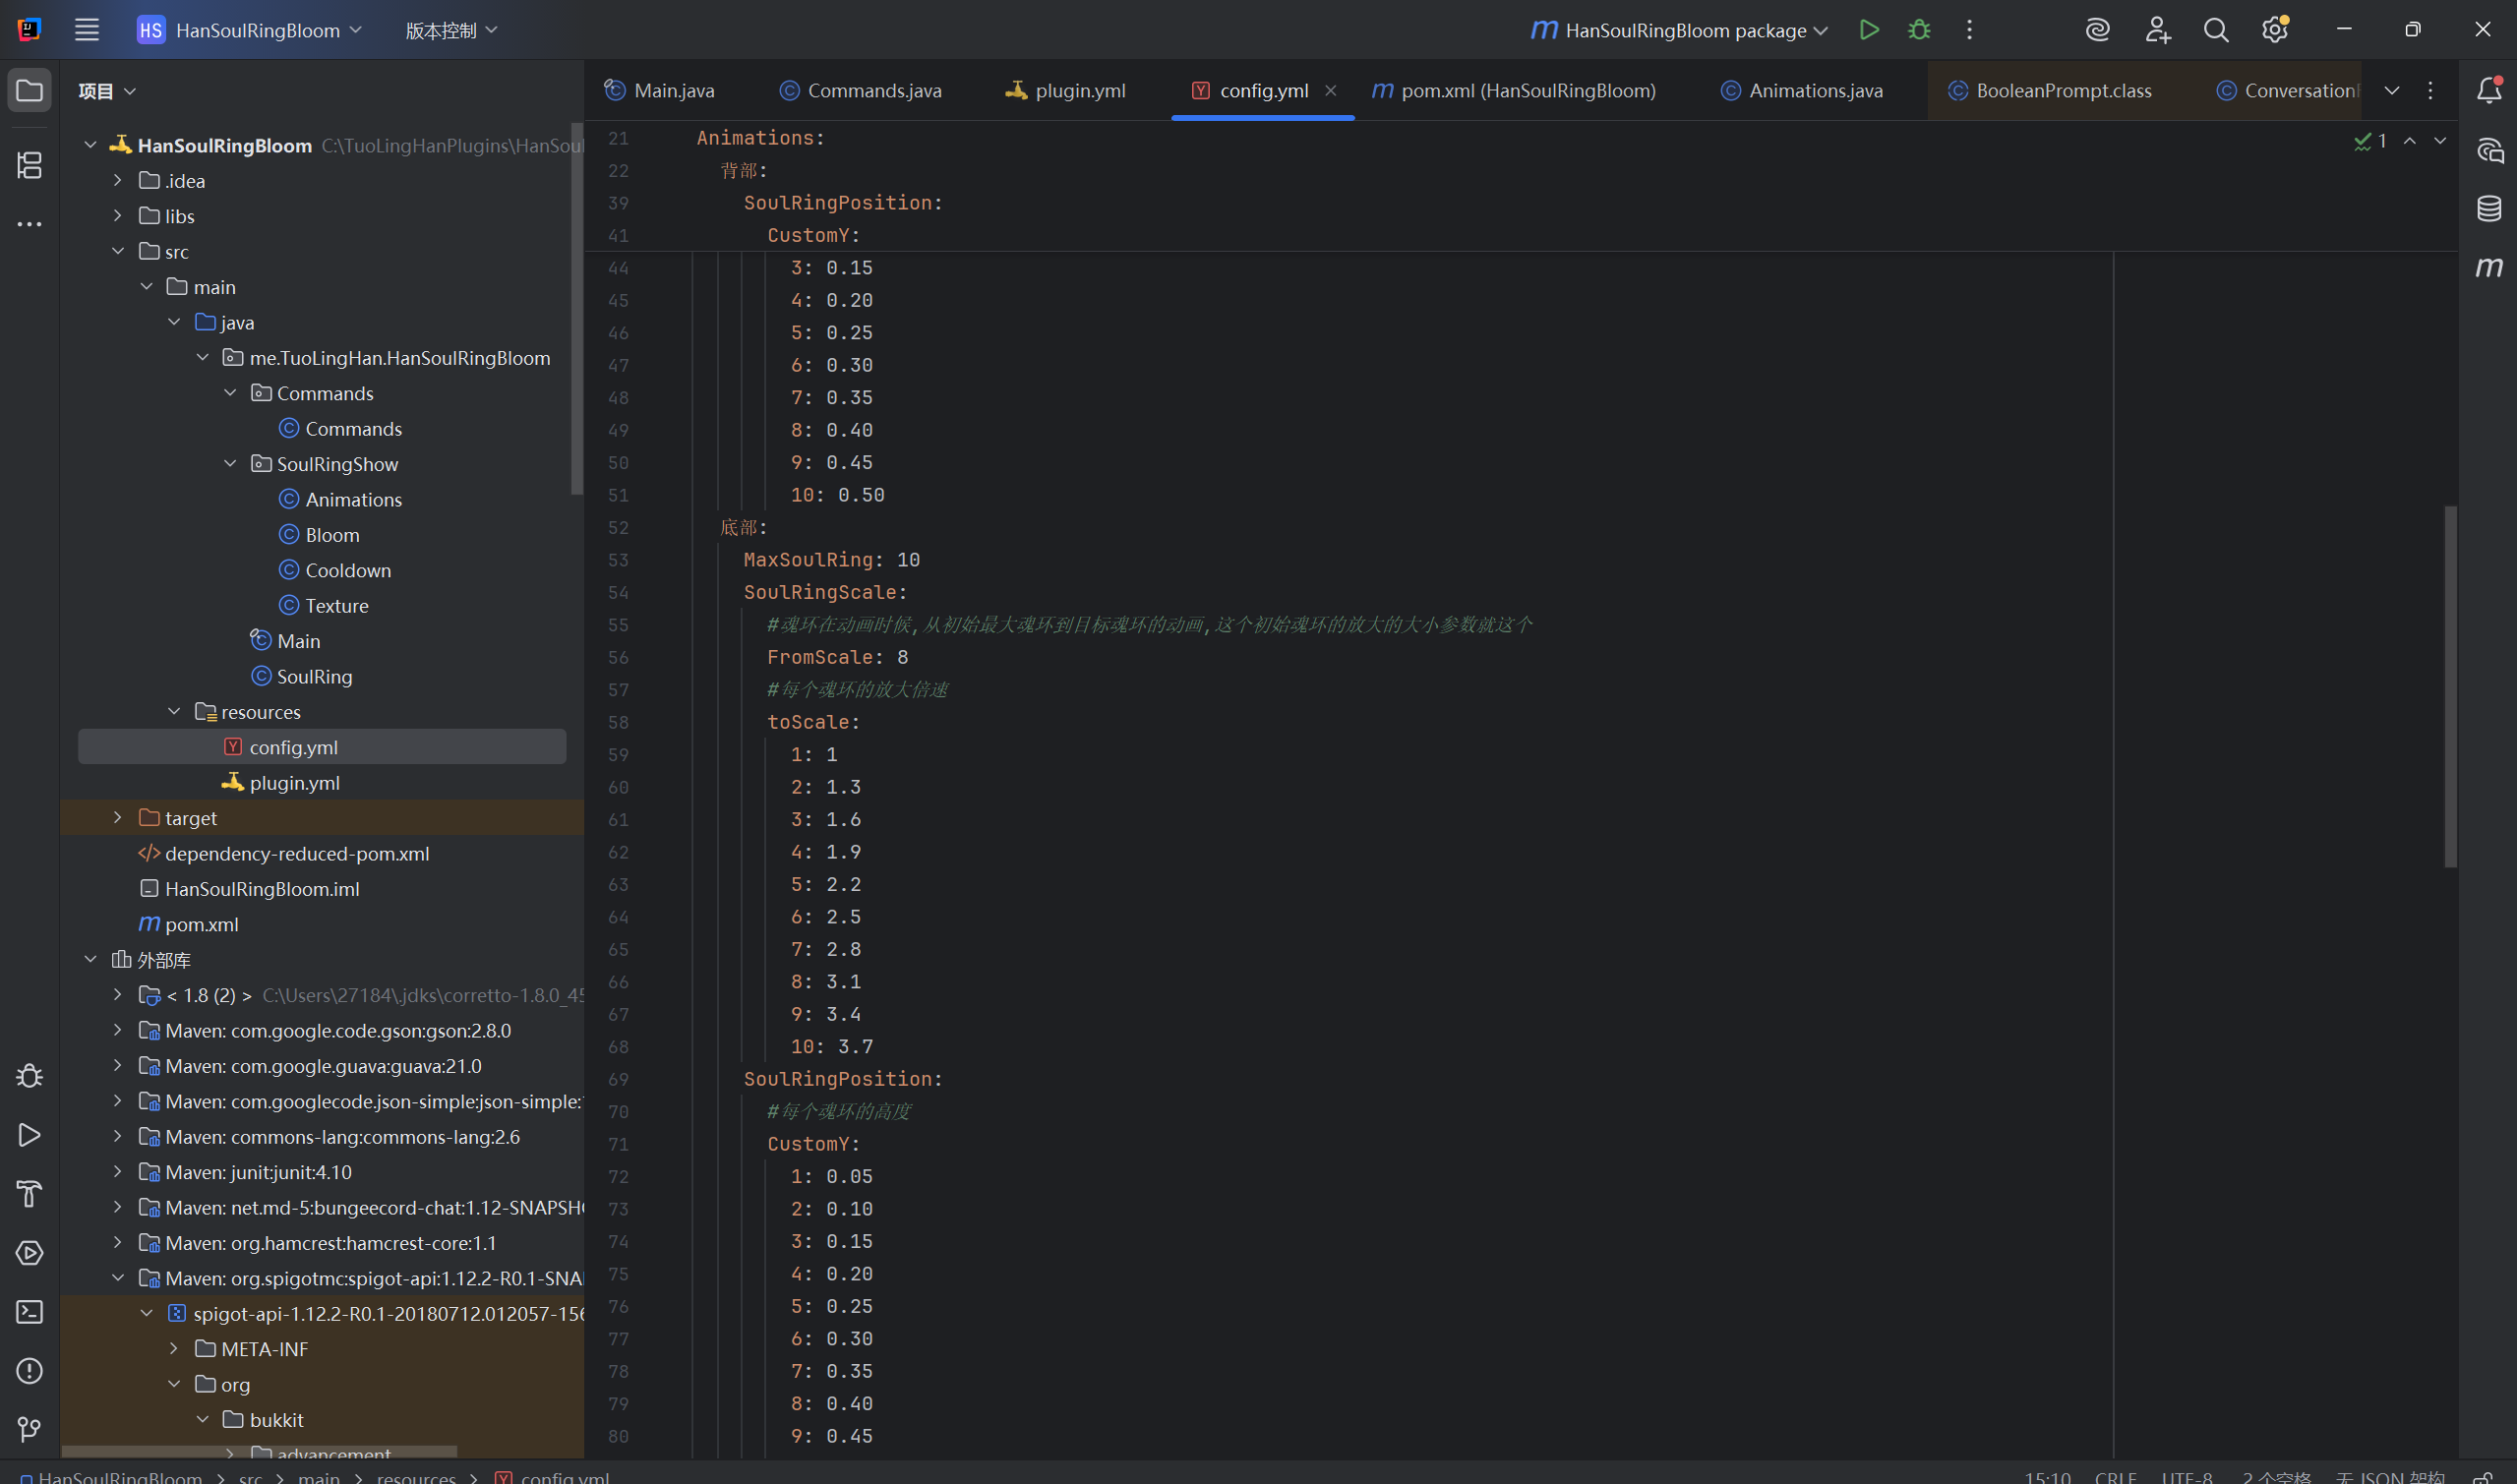Collapse the src folder
Image resolution: width=2517 pixels, height=1484 pixels.
coord(117,251)
